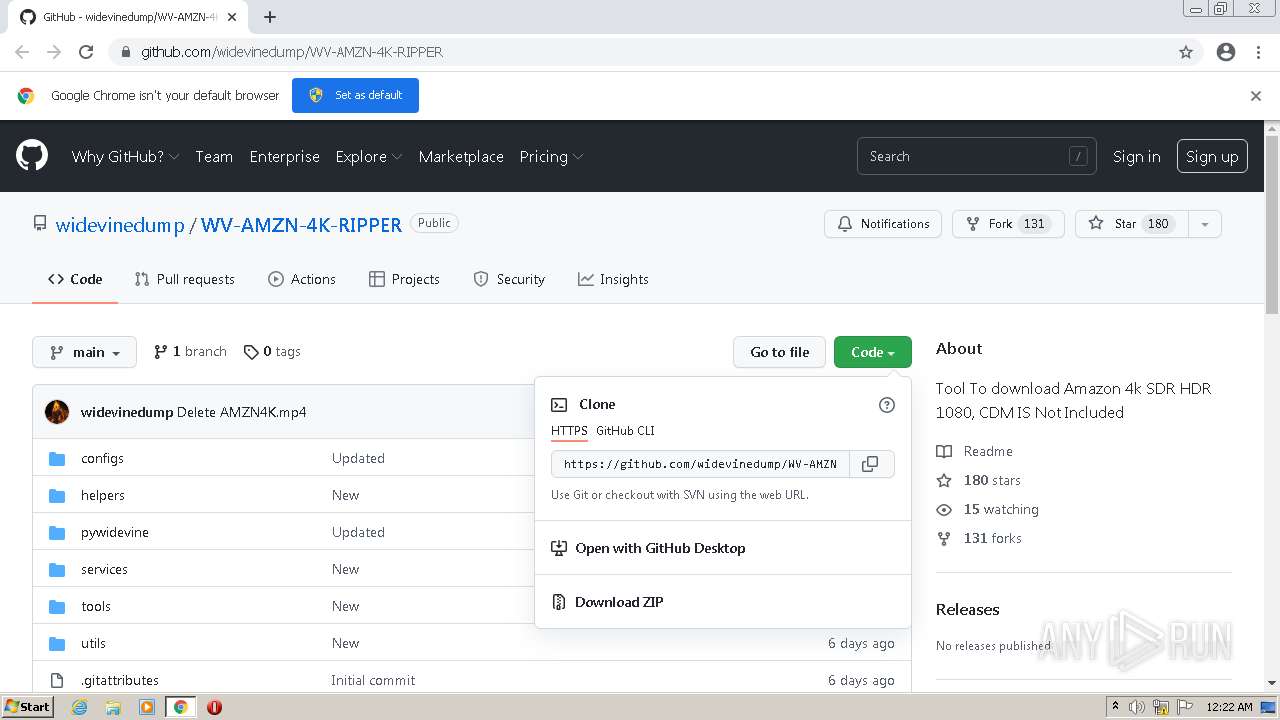Viewport: 1280px width, 720px height.
Task: Select the GitHub CLI clone tab
Action: click(625, 431)
